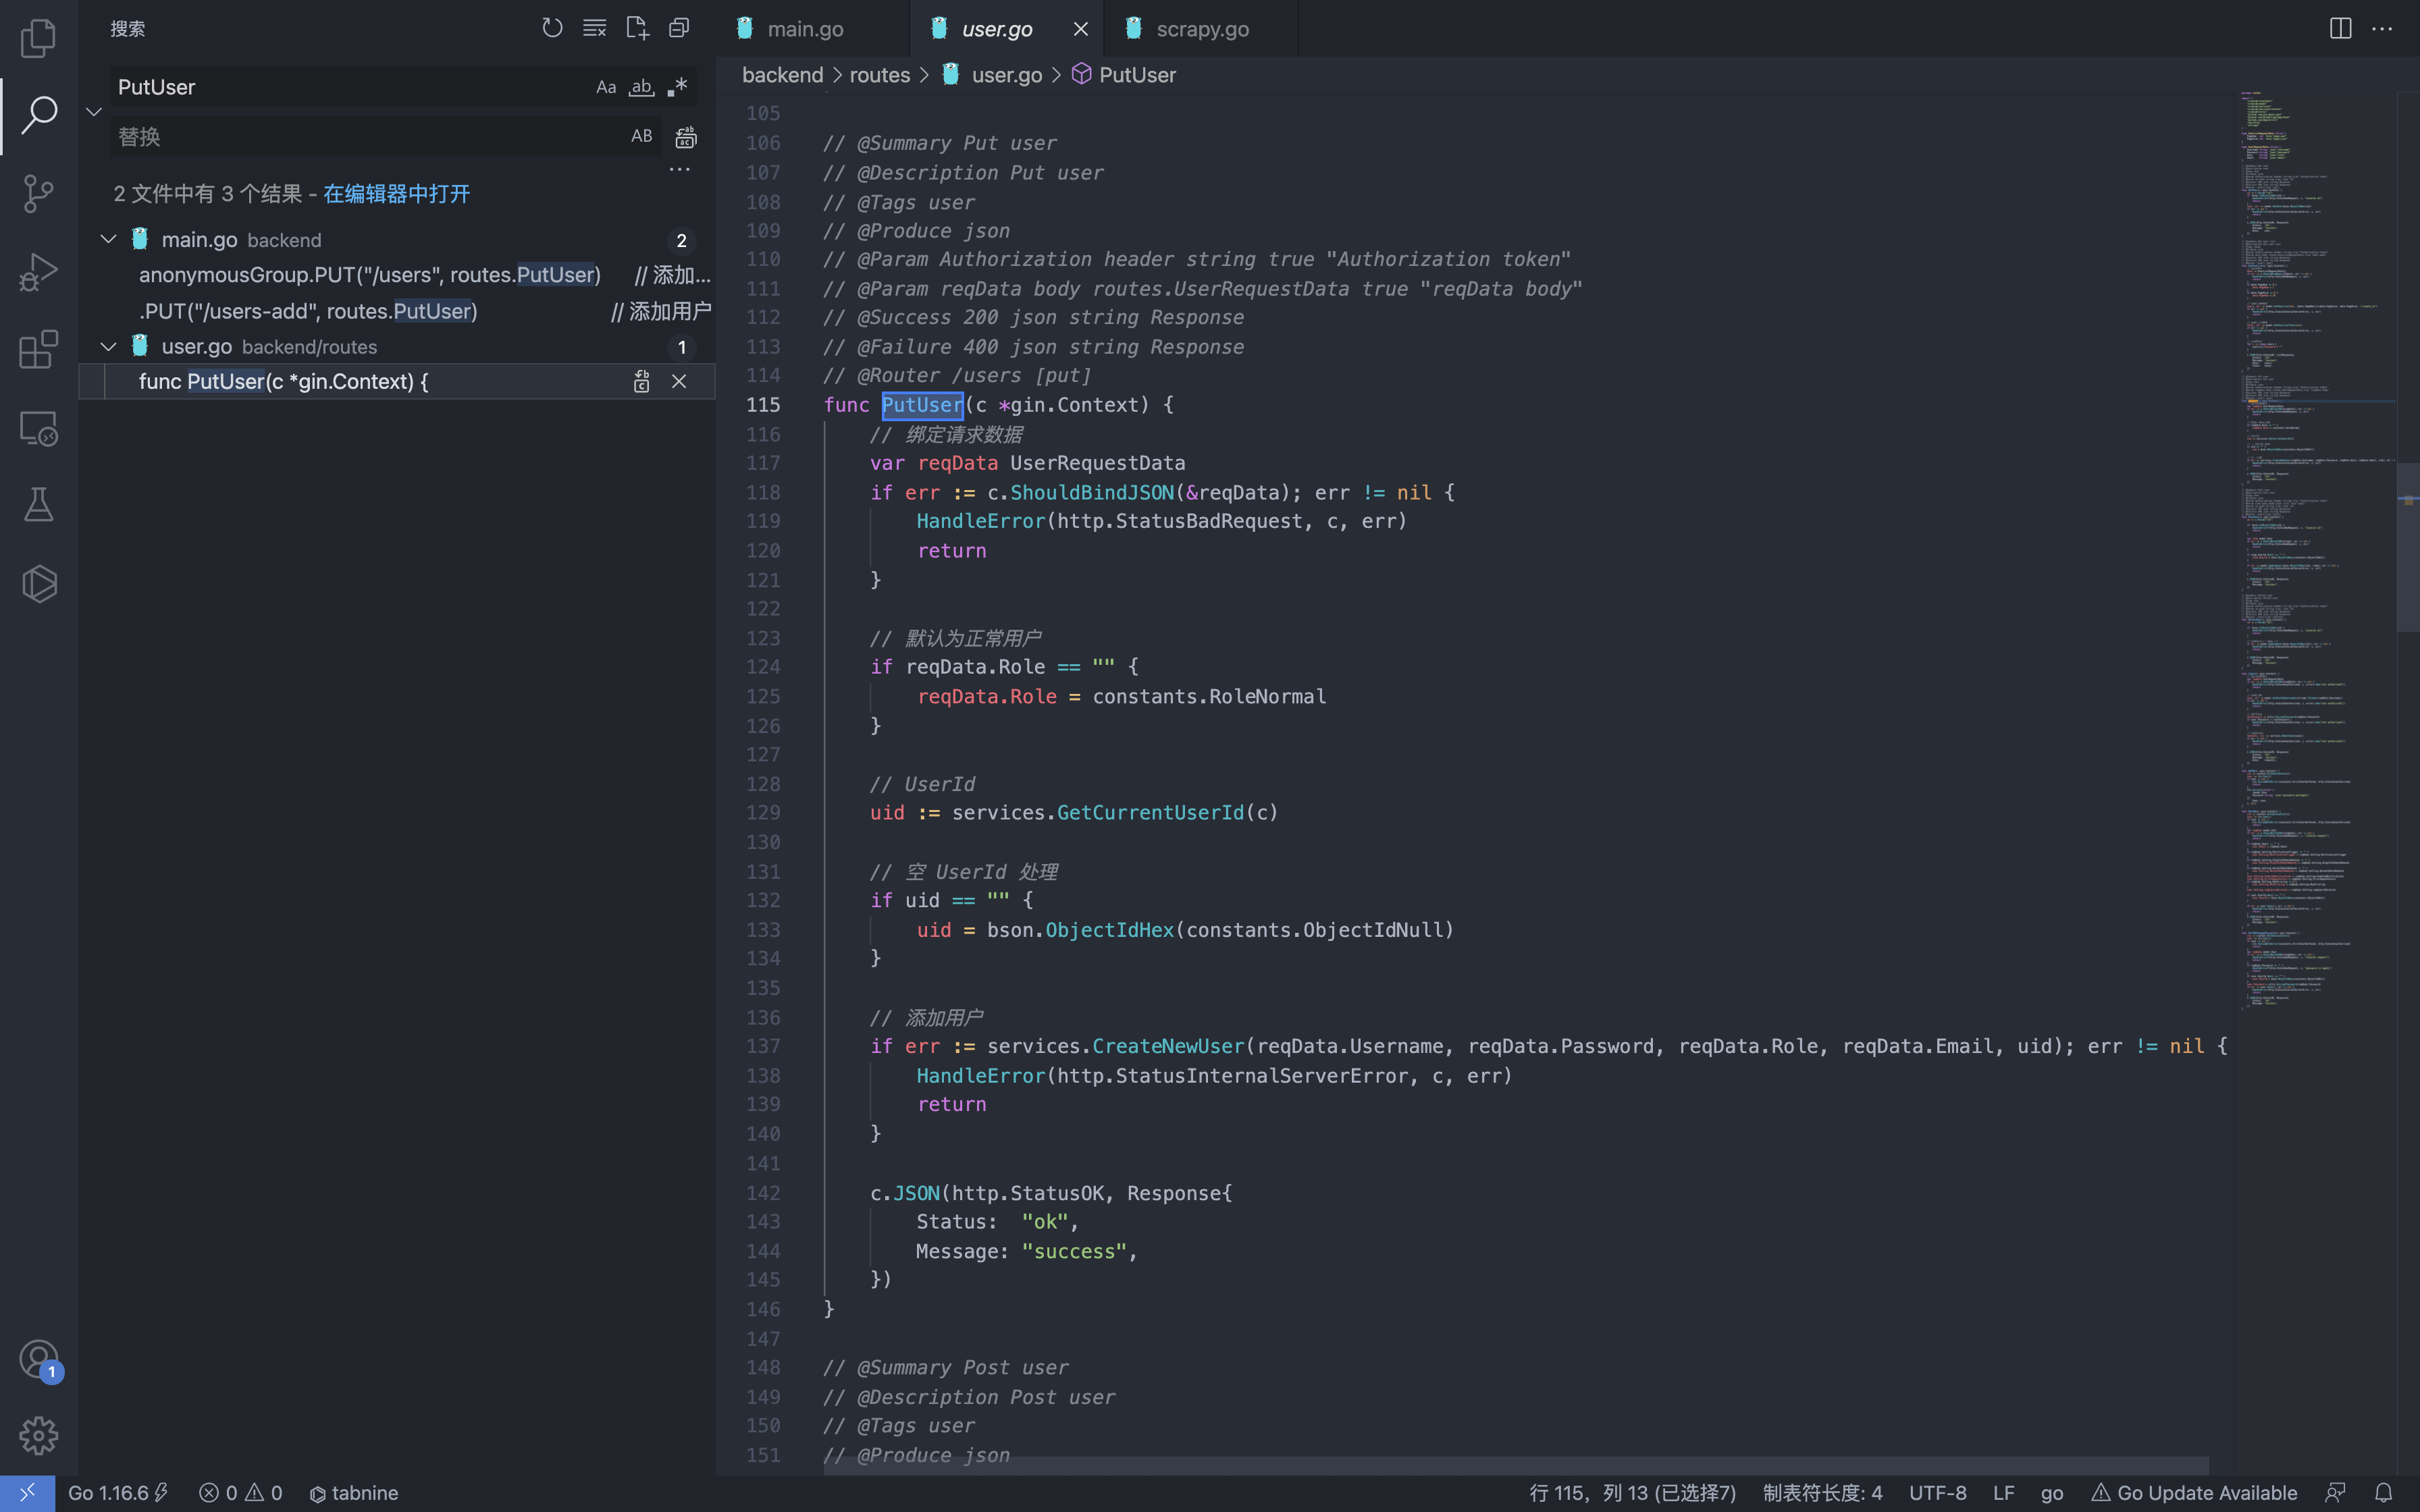This screenshot has width=2420, height=1512.
Task: Open the Testing flask view
Action: [38, 505]
